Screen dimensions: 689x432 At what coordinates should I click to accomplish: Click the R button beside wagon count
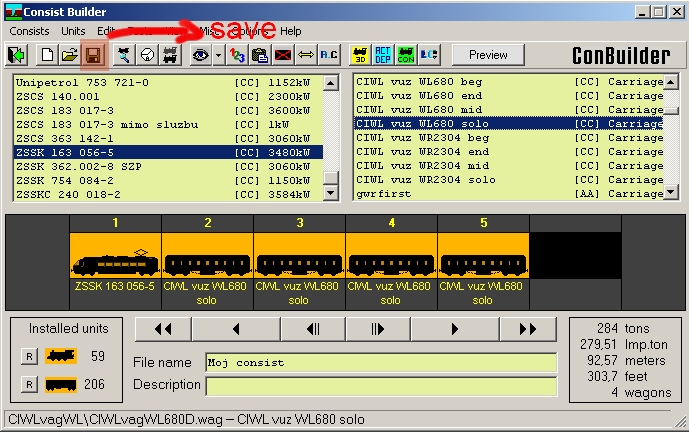29,385
